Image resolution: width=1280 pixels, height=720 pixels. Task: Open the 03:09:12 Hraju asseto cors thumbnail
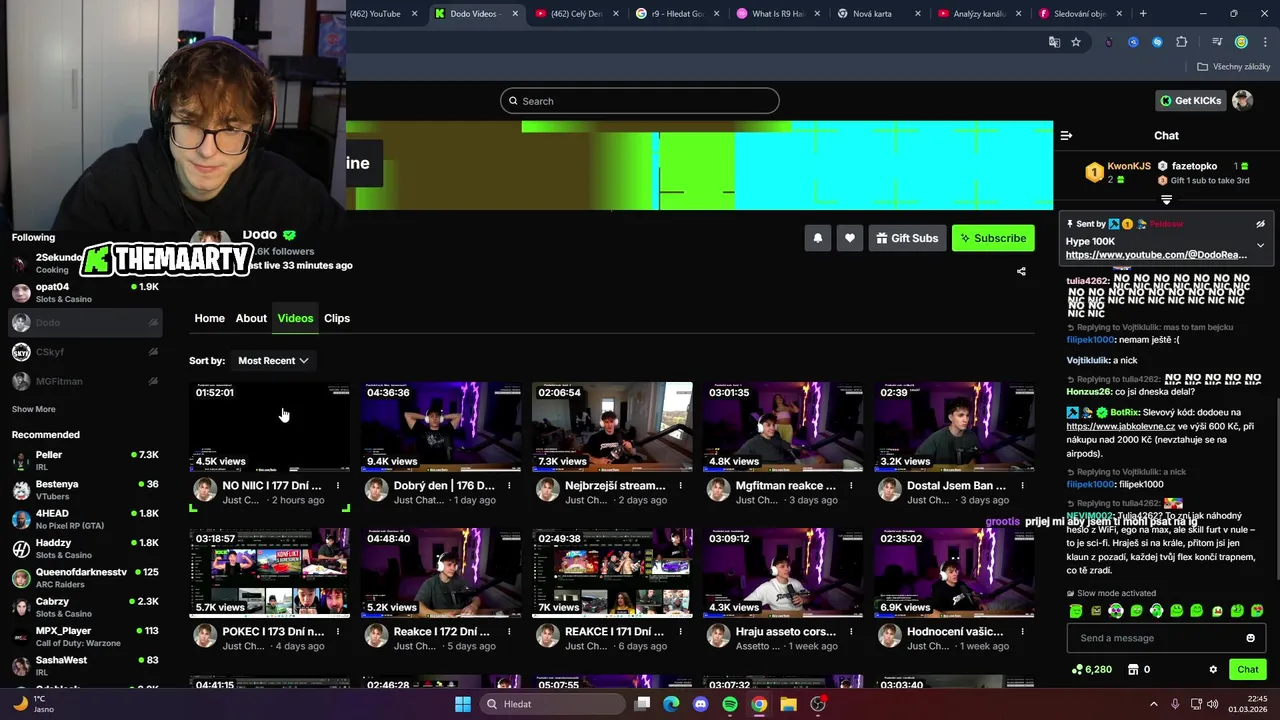783,572
